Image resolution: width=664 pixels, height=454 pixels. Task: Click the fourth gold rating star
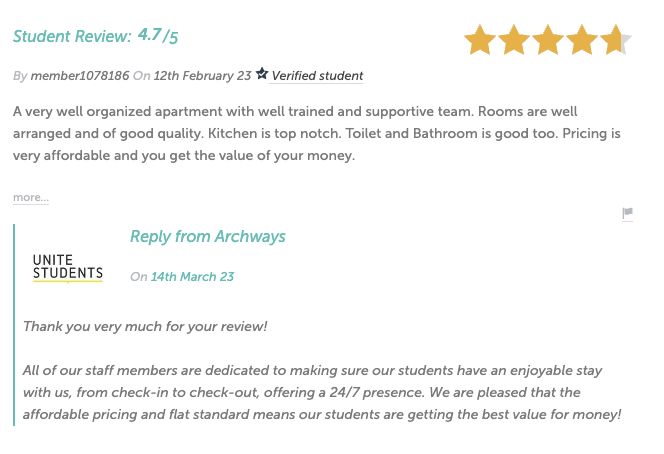[x=581, y=40]
